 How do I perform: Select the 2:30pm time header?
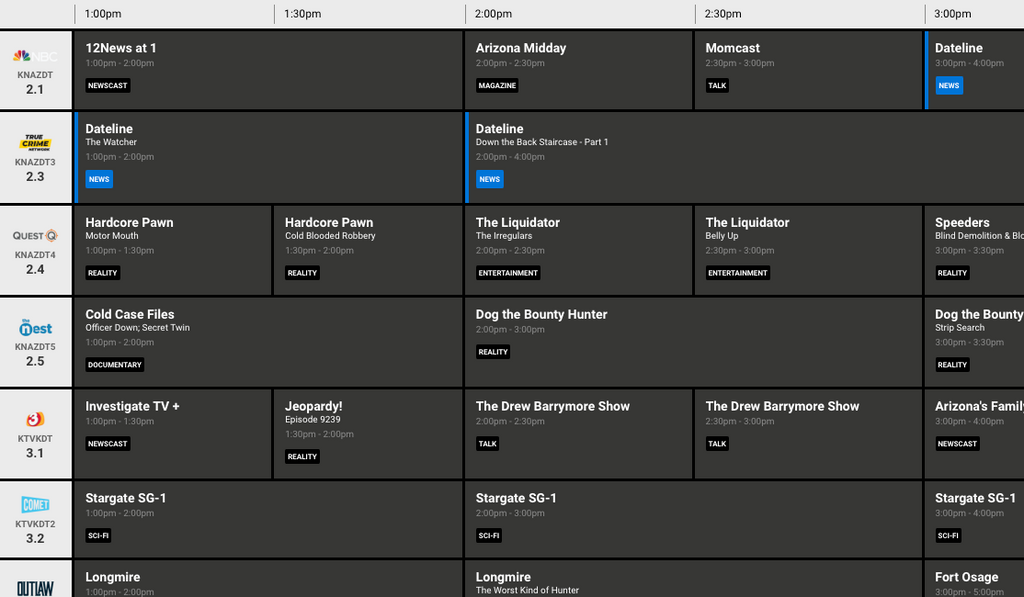723,14
